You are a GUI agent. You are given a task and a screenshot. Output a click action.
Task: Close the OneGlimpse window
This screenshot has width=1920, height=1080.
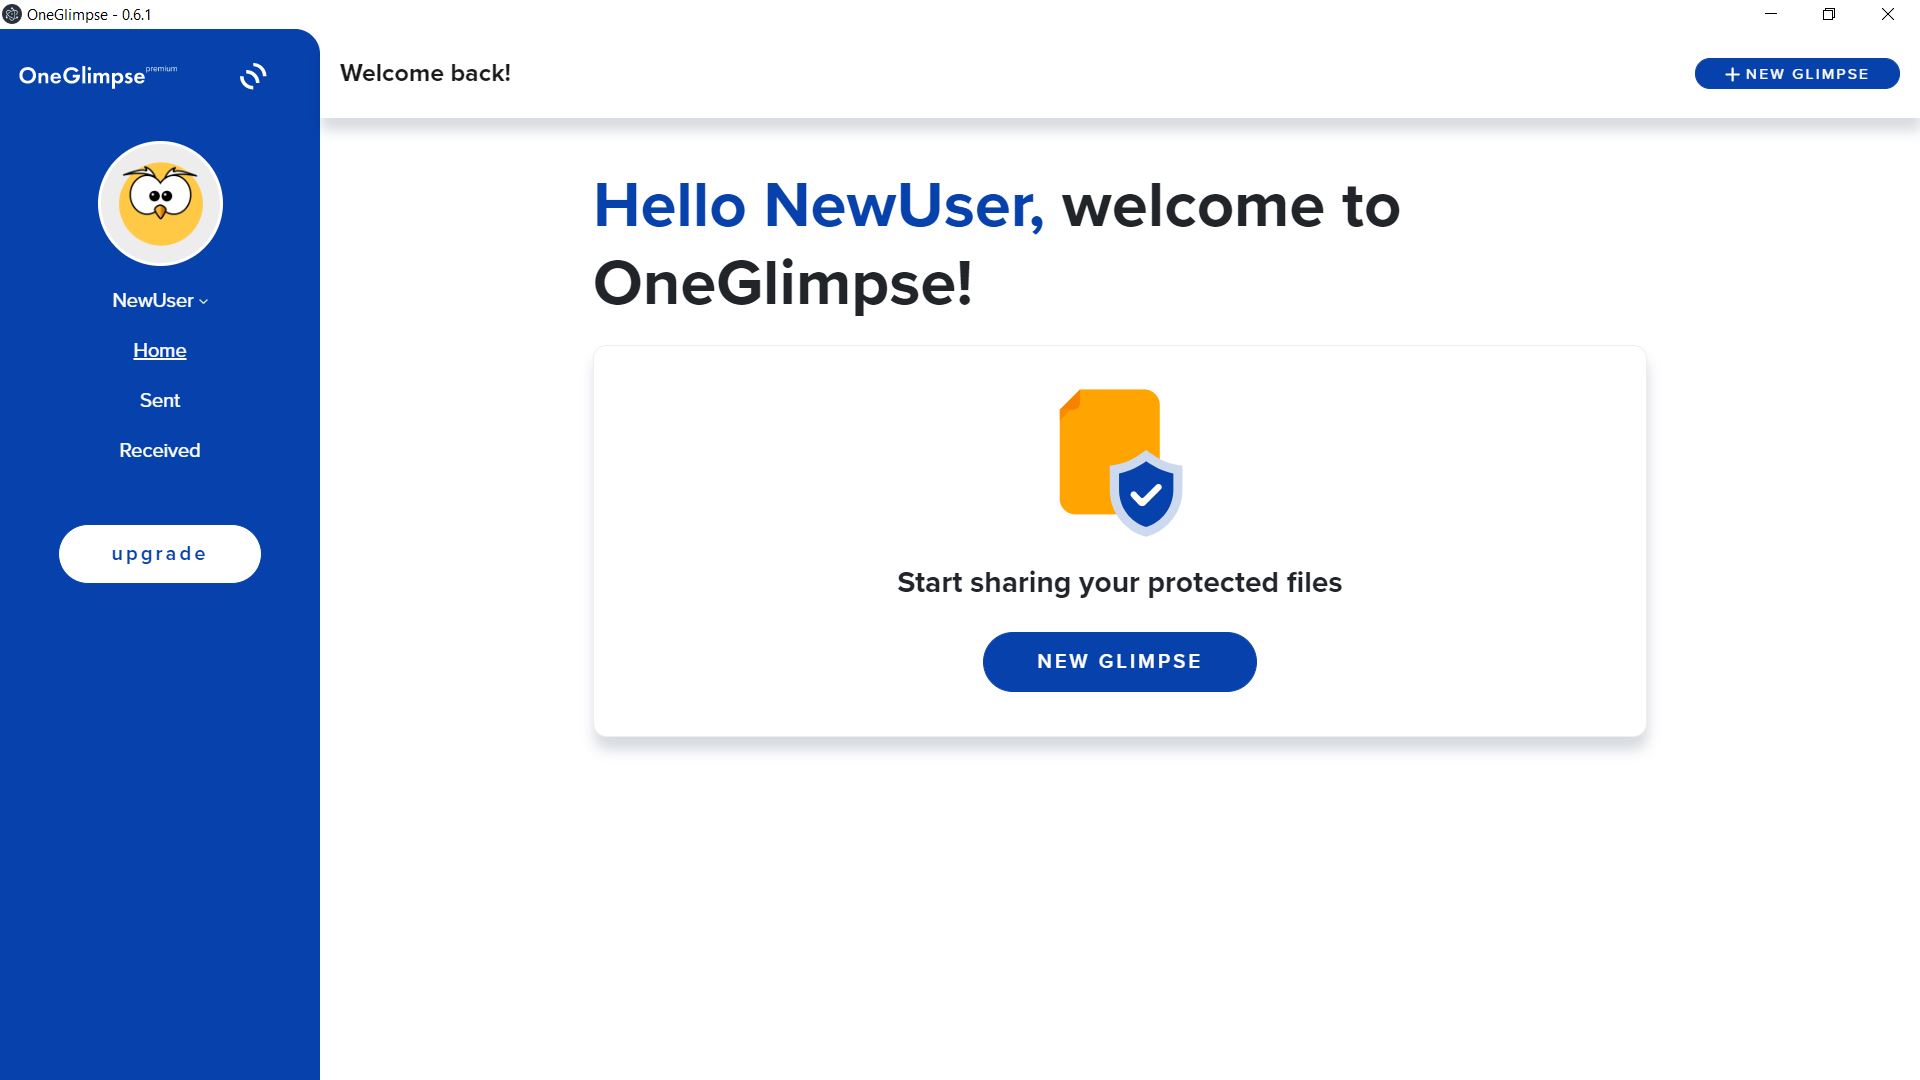[1887, 15]
